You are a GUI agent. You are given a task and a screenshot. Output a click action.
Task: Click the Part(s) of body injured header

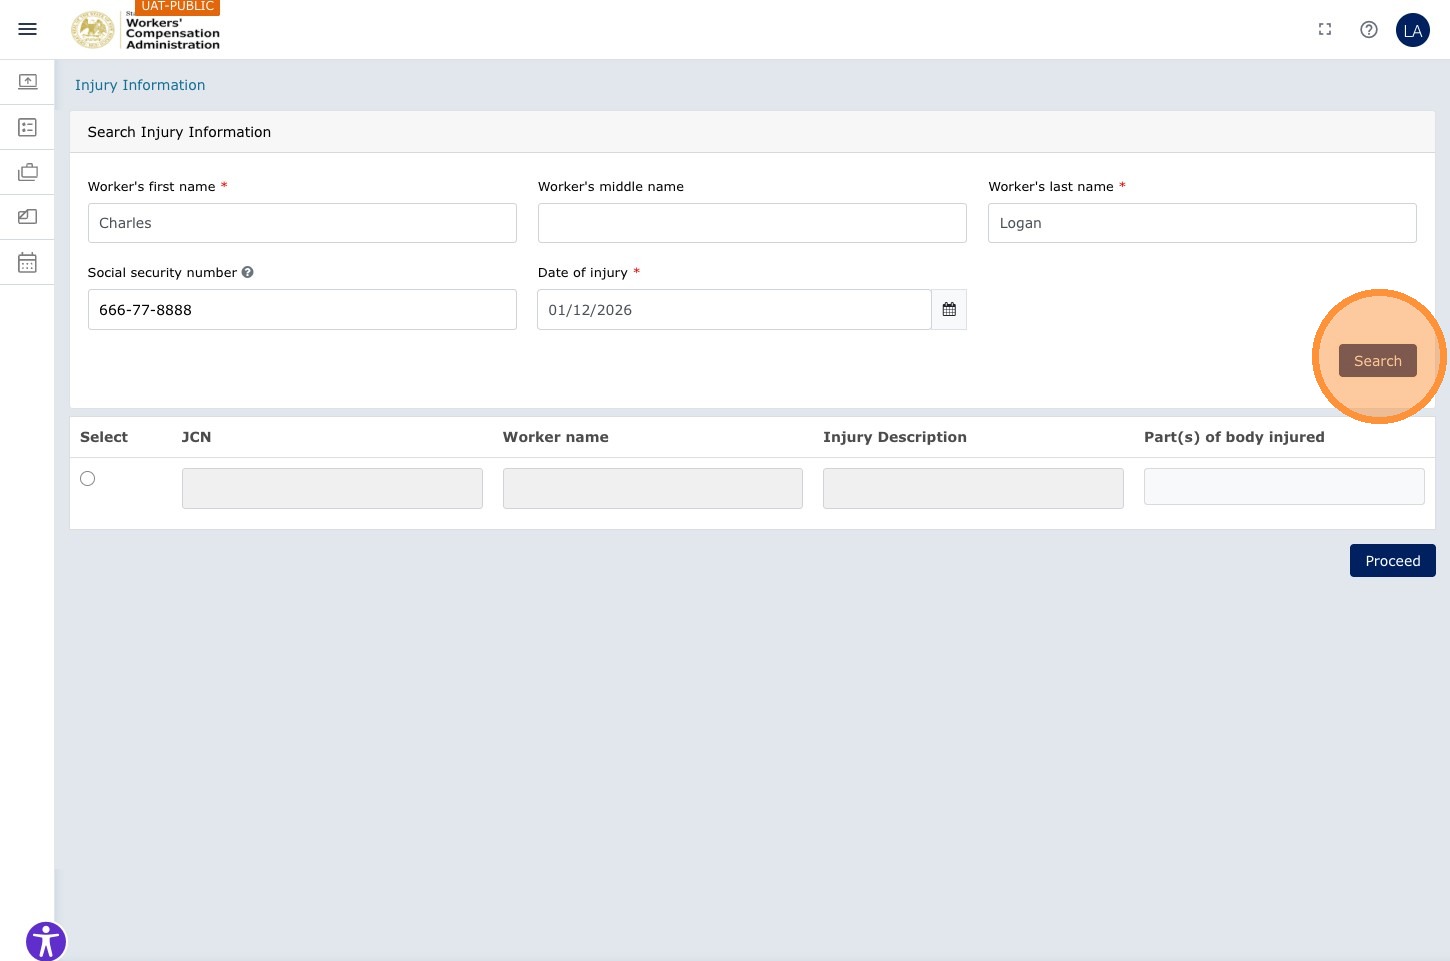pyautogui.click(x=1234, y=437)
